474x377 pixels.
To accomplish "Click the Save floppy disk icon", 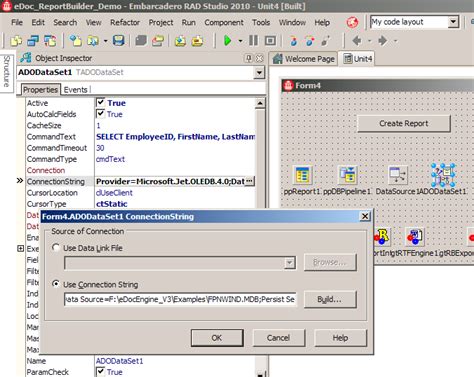I will click(x=118, y=41).
